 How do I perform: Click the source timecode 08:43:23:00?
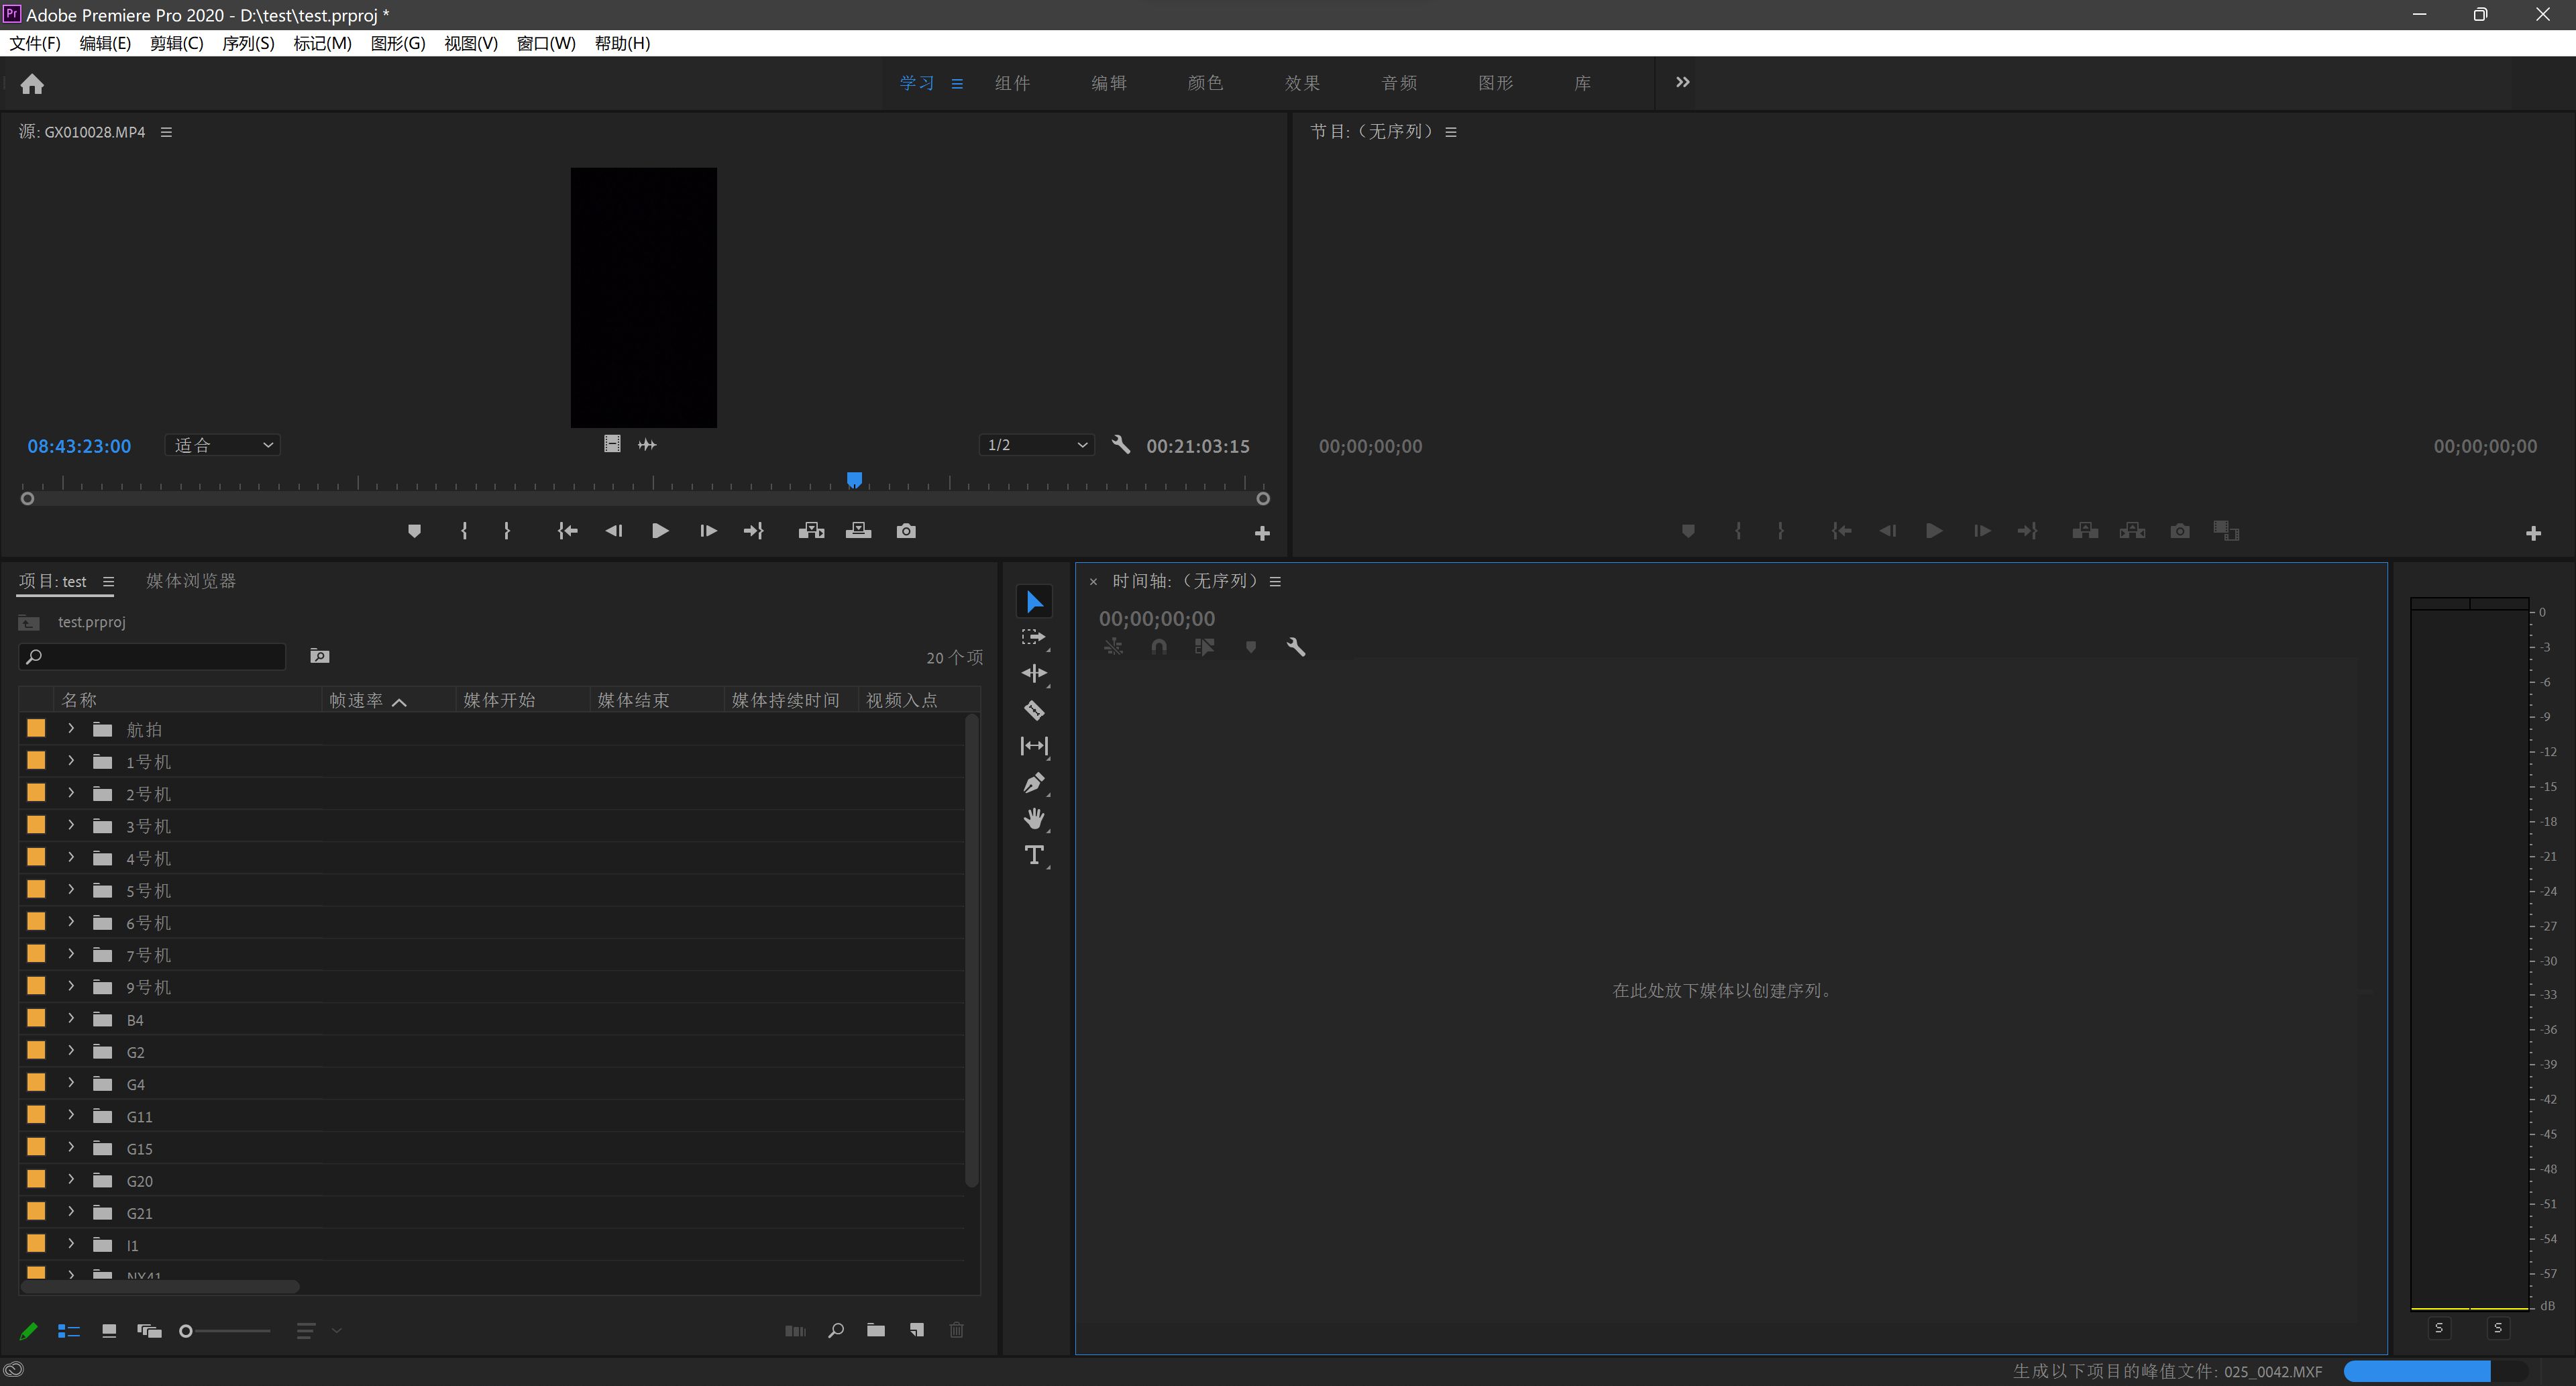click(x=79, y=446)
